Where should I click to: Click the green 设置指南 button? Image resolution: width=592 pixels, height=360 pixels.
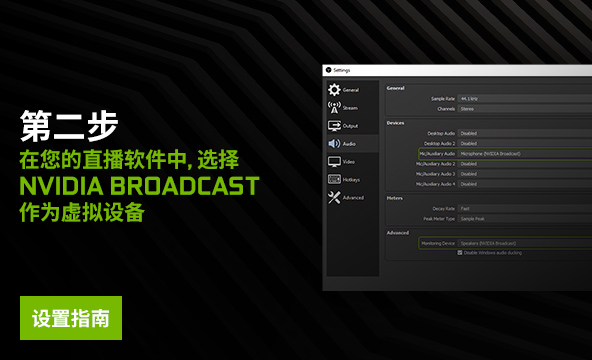coord(71,318)
